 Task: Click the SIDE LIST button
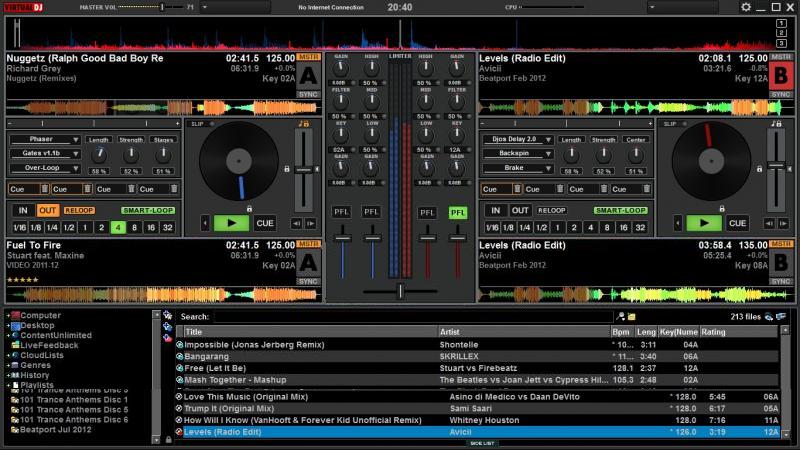[x=482, y=443]
